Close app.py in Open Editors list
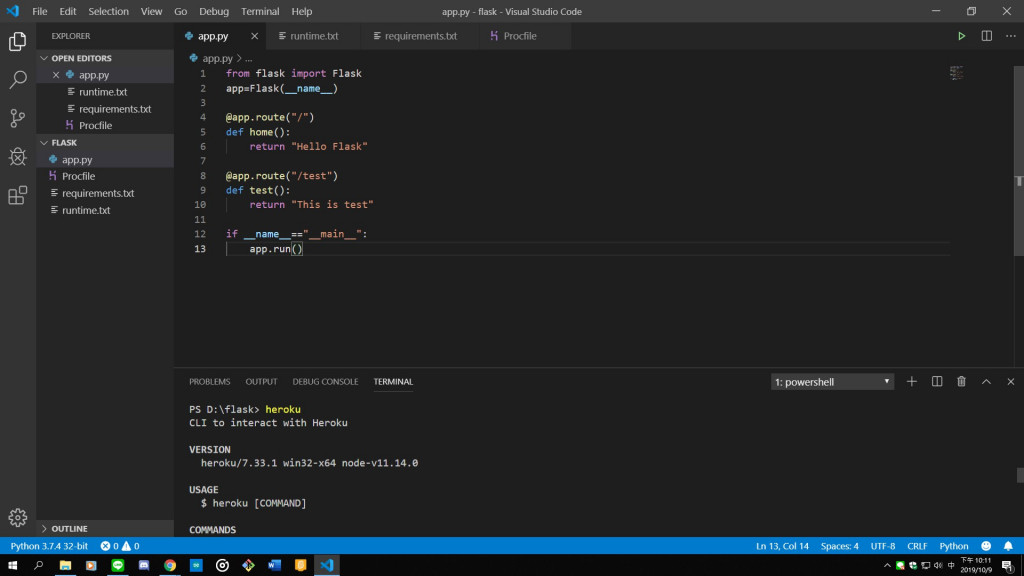 click(x=56, y=75)
